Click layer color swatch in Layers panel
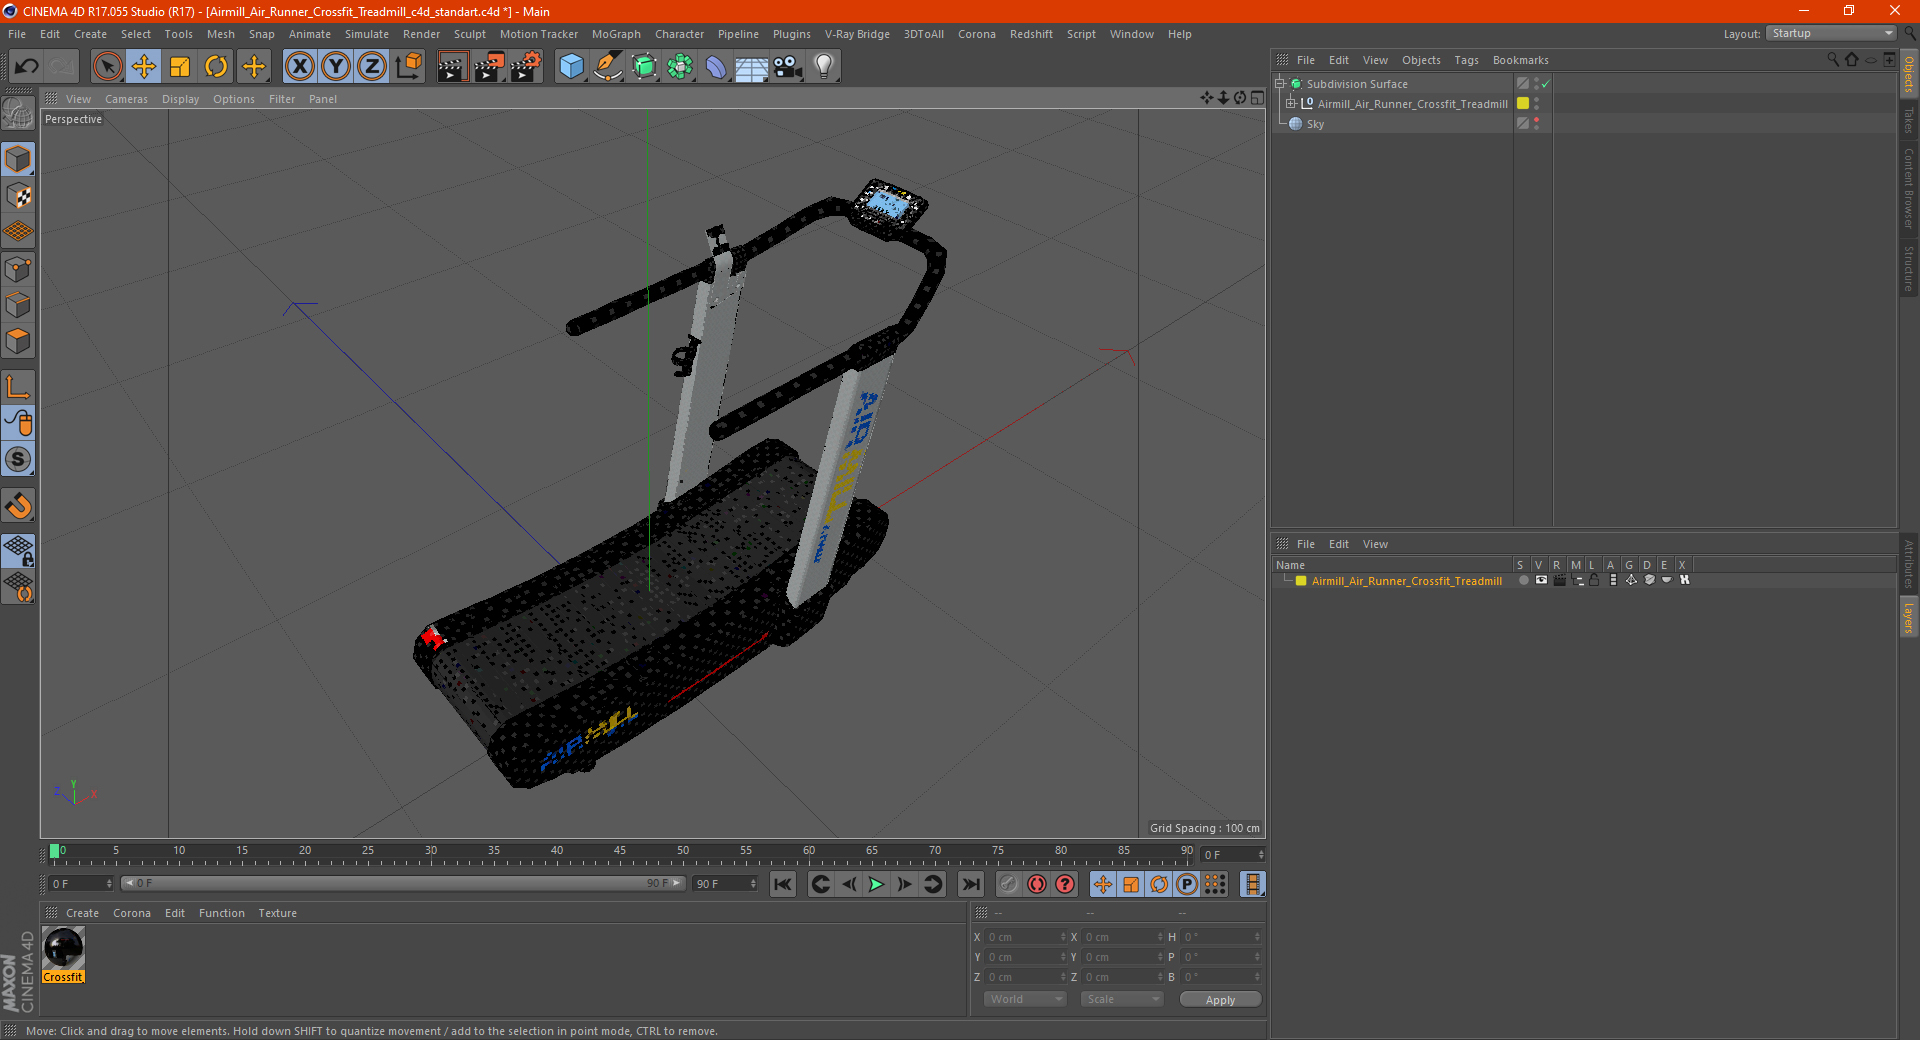 pos(1301,581)
